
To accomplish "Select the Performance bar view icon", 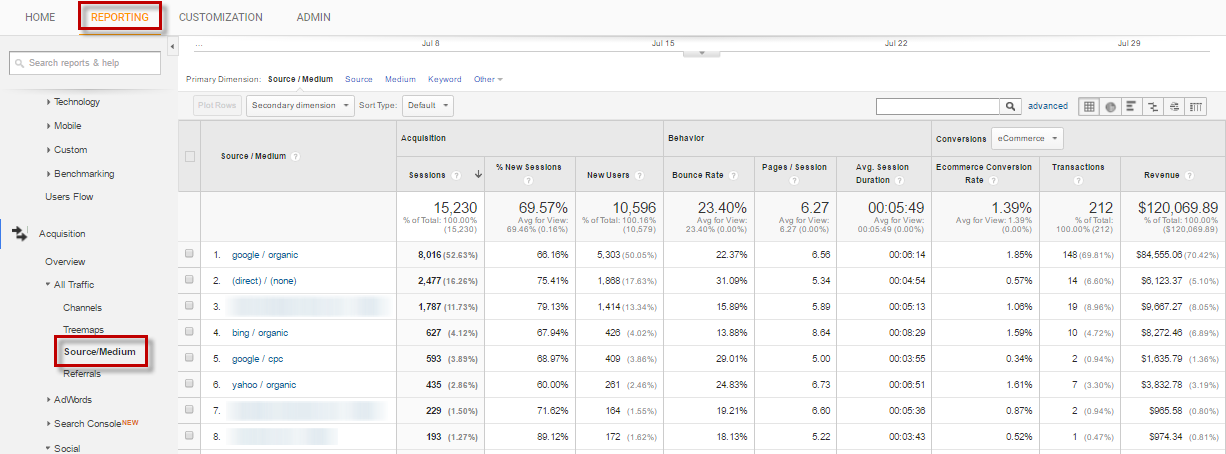I will (x=1132, y=106).
